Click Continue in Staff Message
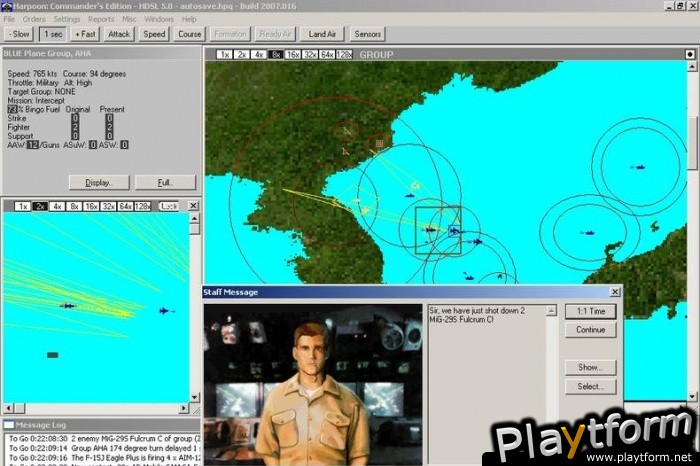The width and height of the screenshot is (700, 466). click(591, 330)
